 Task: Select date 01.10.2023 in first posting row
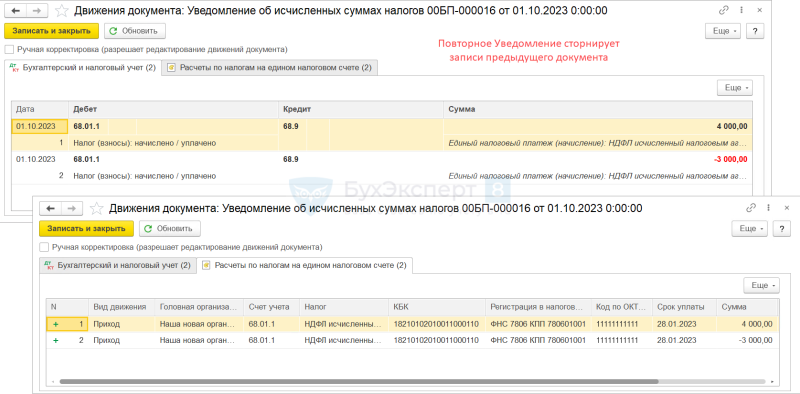tap(40, 126)
